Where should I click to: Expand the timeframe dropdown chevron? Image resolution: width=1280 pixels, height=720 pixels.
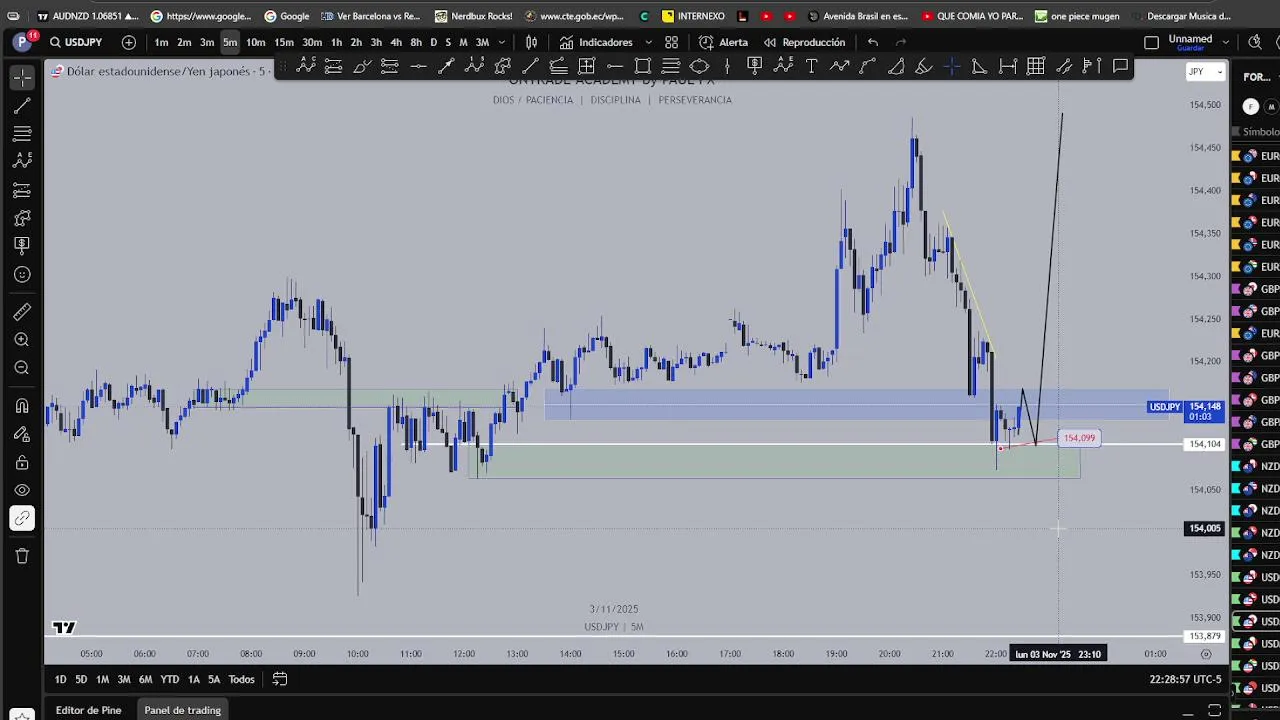pyautogui.click(x=502, y=42)
